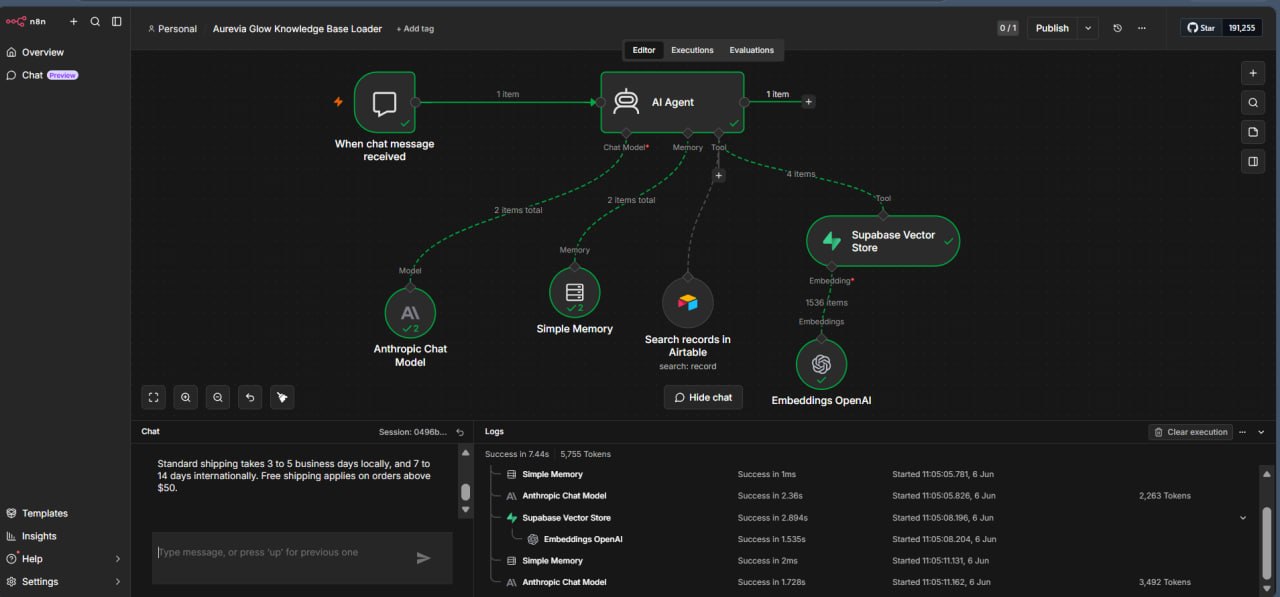
Task: Open Insights in the sidebar
Action: pos(65,536)
